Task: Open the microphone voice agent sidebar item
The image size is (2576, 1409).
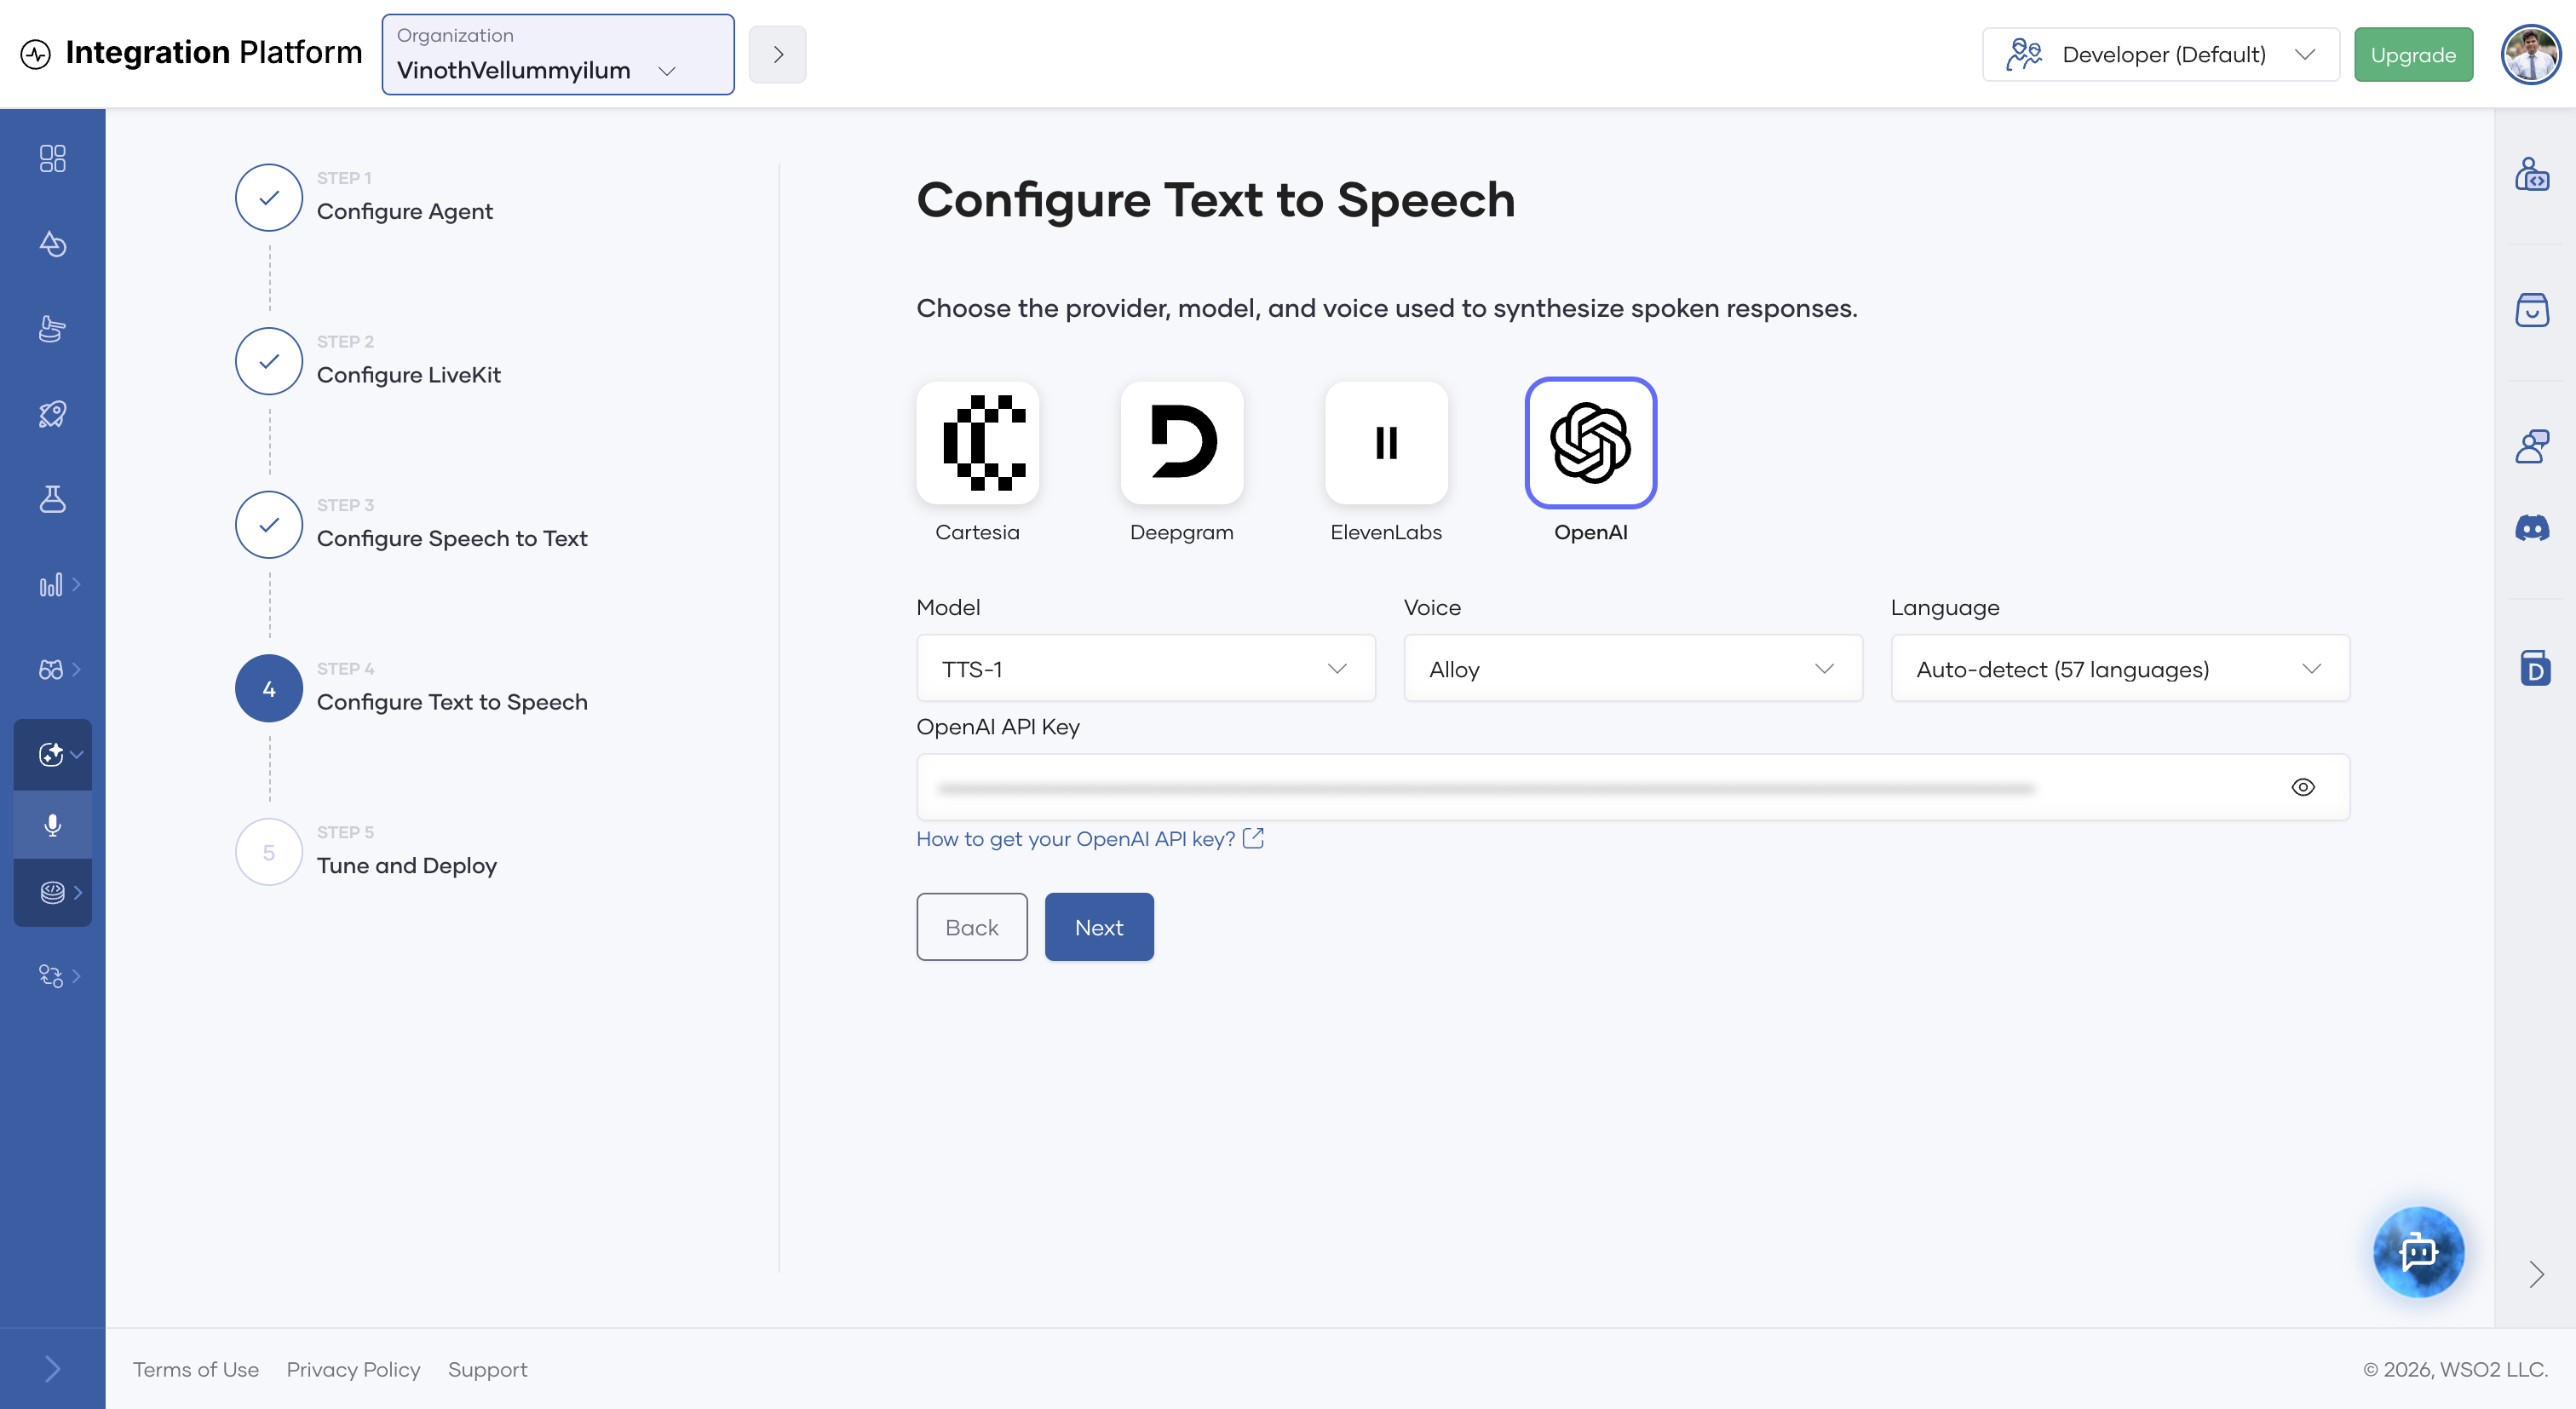Action: point(52,824)
